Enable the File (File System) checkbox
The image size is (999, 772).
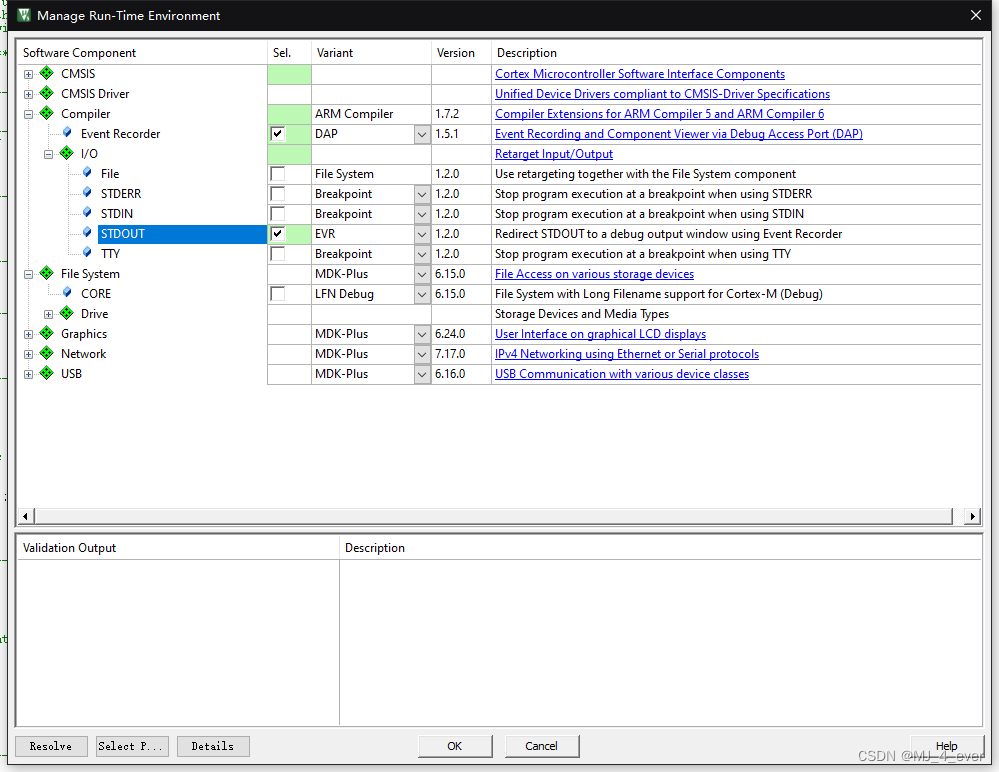tap(278, 174)
